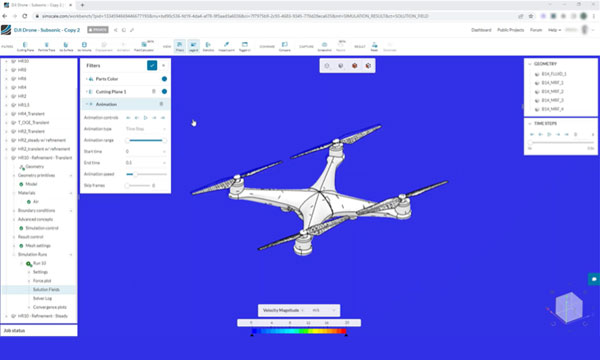
Task: Delete the Animation filter with trash icon
Action: tap(161, 104)
